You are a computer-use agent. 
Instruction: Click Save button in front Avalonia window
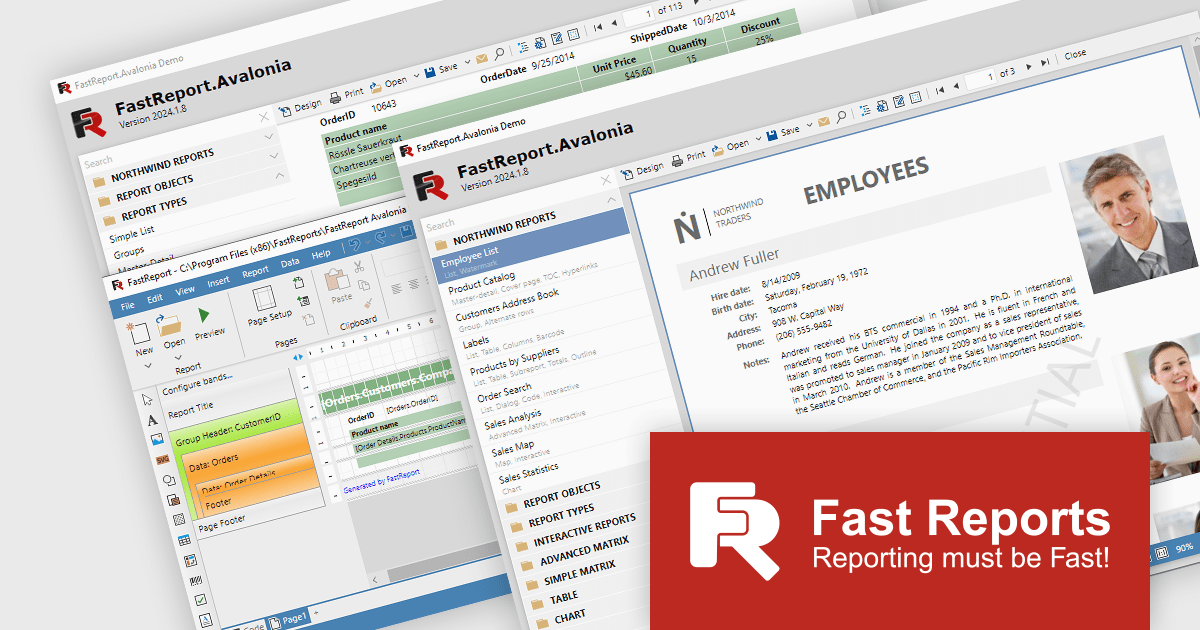pyautogui.click(x=782, y=133)
